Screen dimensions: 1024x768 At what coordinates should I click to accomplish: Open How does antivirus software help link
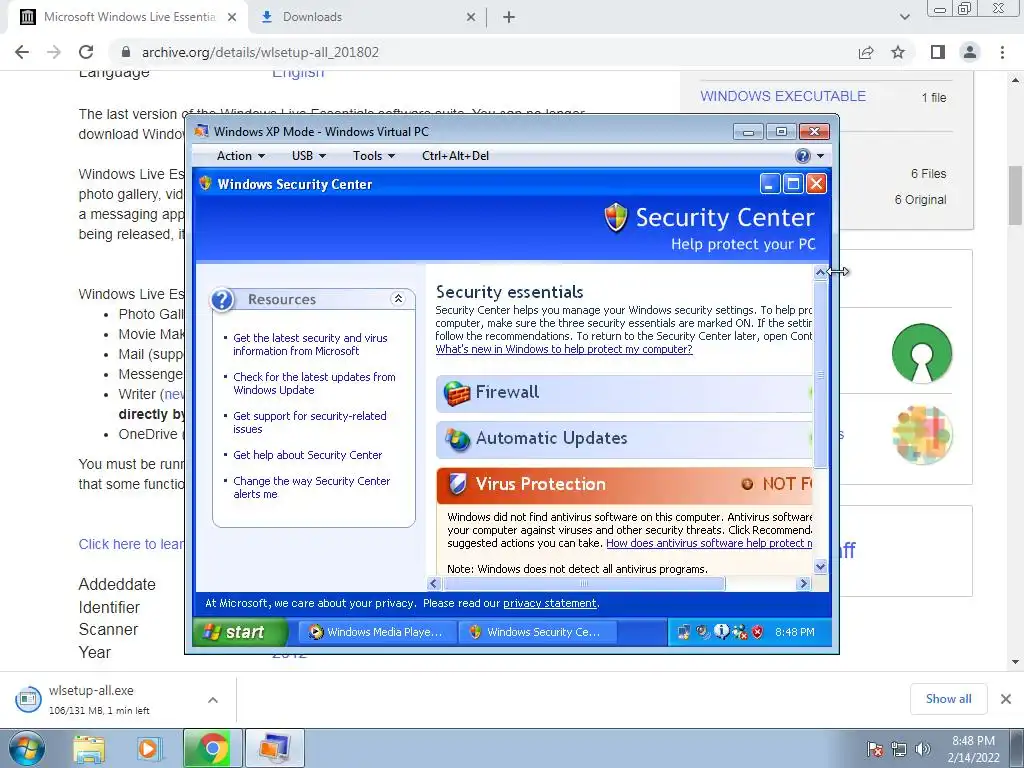tap(709, 543)
